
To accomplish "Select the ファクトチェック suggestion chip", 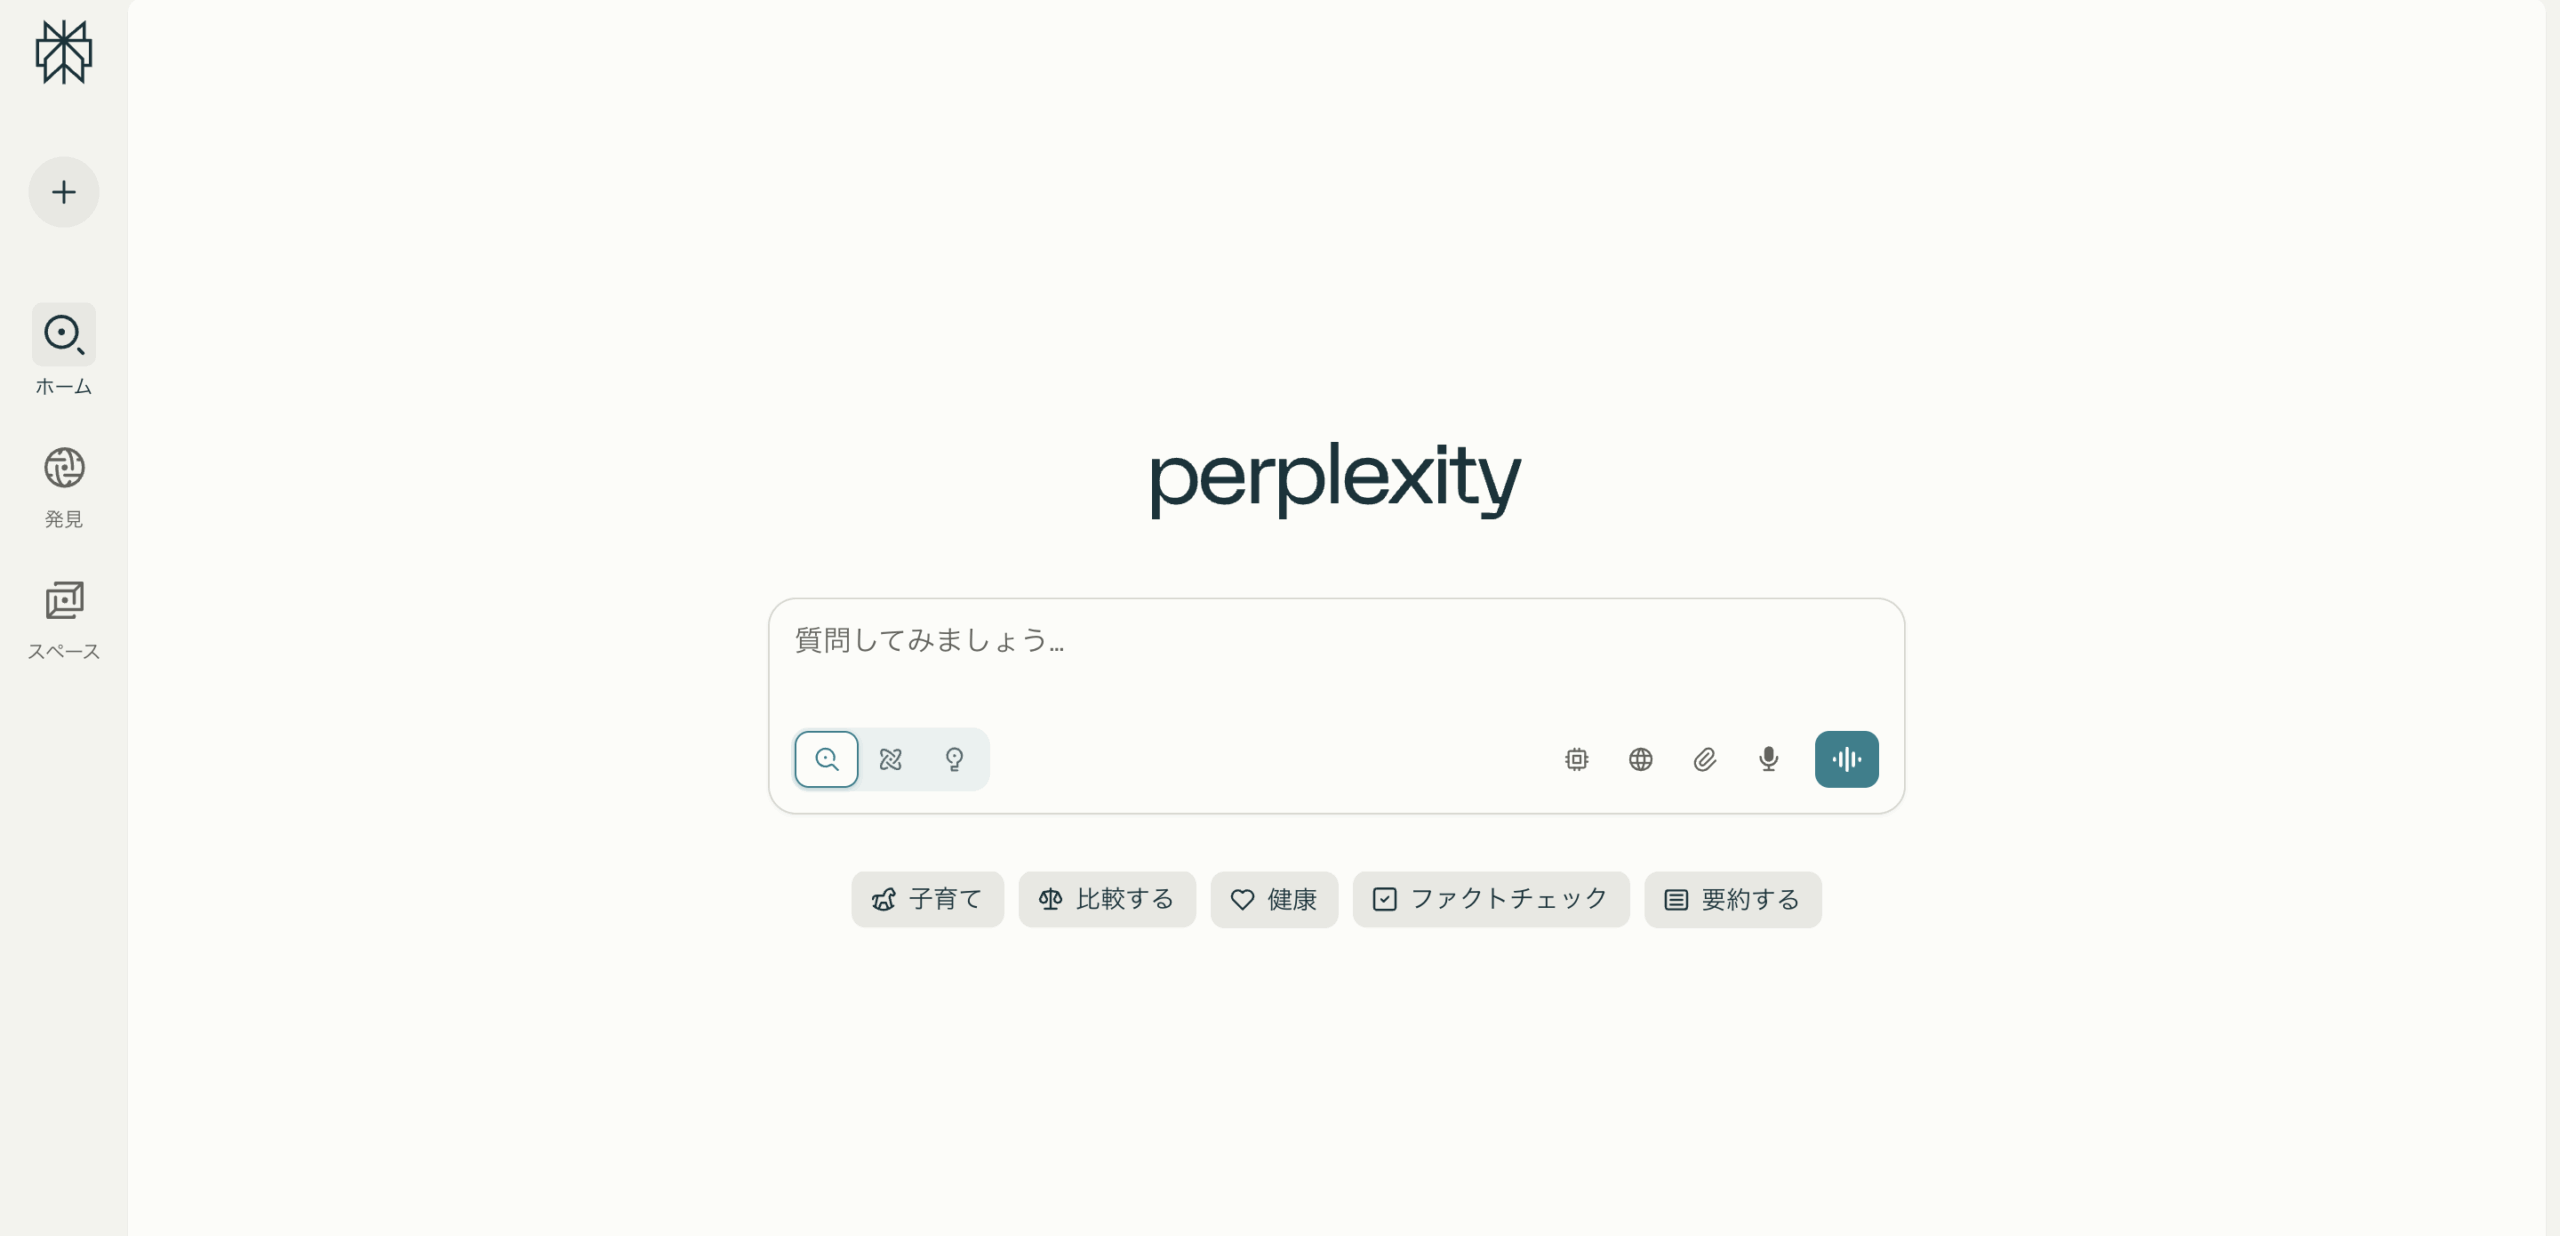I will pos(1491,899).
